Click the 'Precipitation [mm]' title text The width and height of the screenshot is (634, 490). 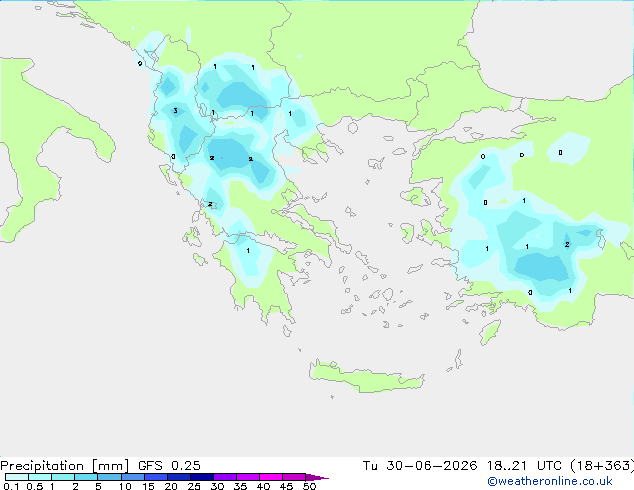(64, 466)
